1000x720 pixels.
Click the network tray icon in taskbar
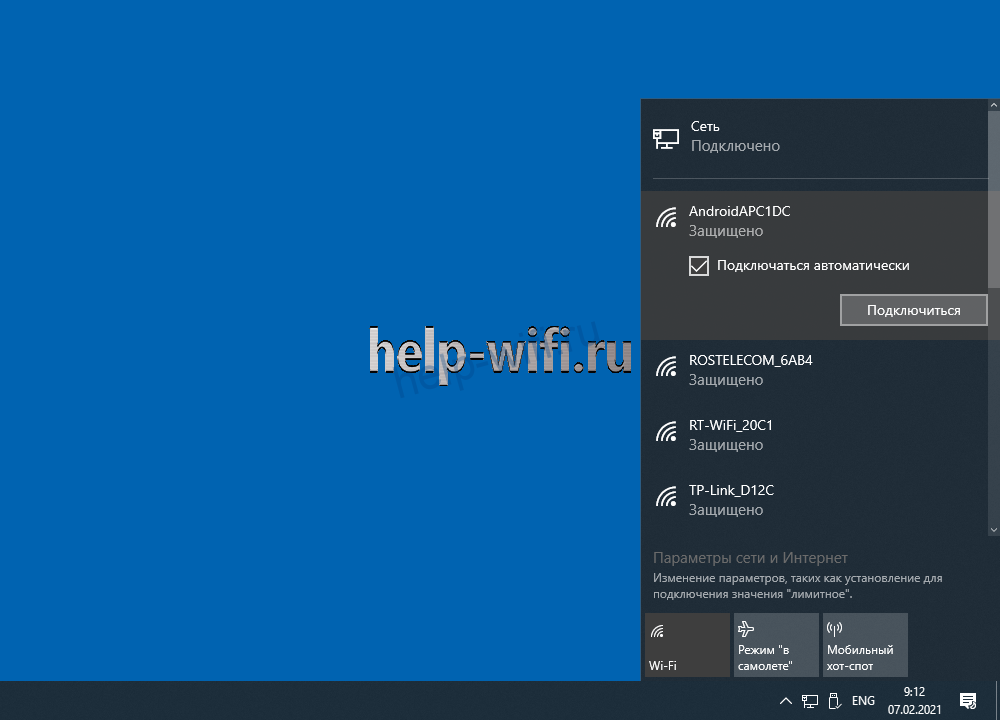(810, 702)
